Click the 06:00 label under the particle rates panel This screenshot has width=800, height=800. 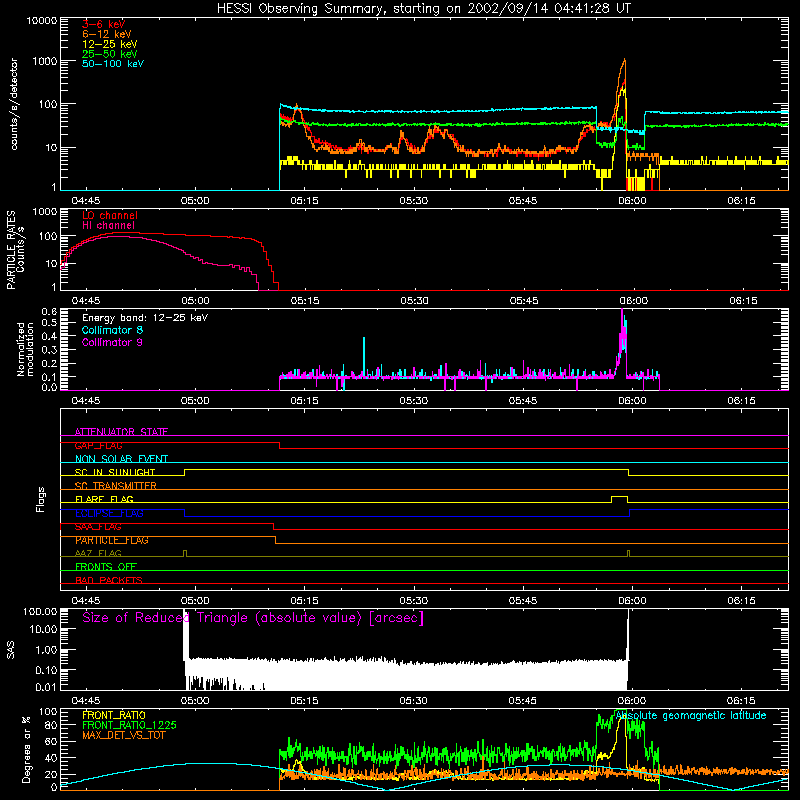[633, 301]
